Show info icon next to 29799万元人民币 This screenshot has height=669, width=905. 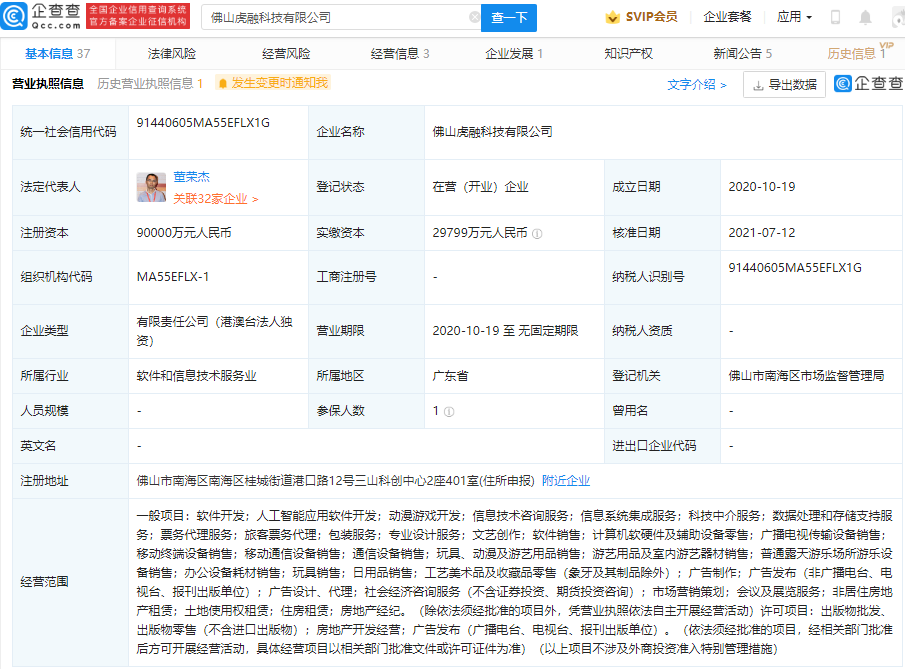pyautogui.click(x=537, y=234)
